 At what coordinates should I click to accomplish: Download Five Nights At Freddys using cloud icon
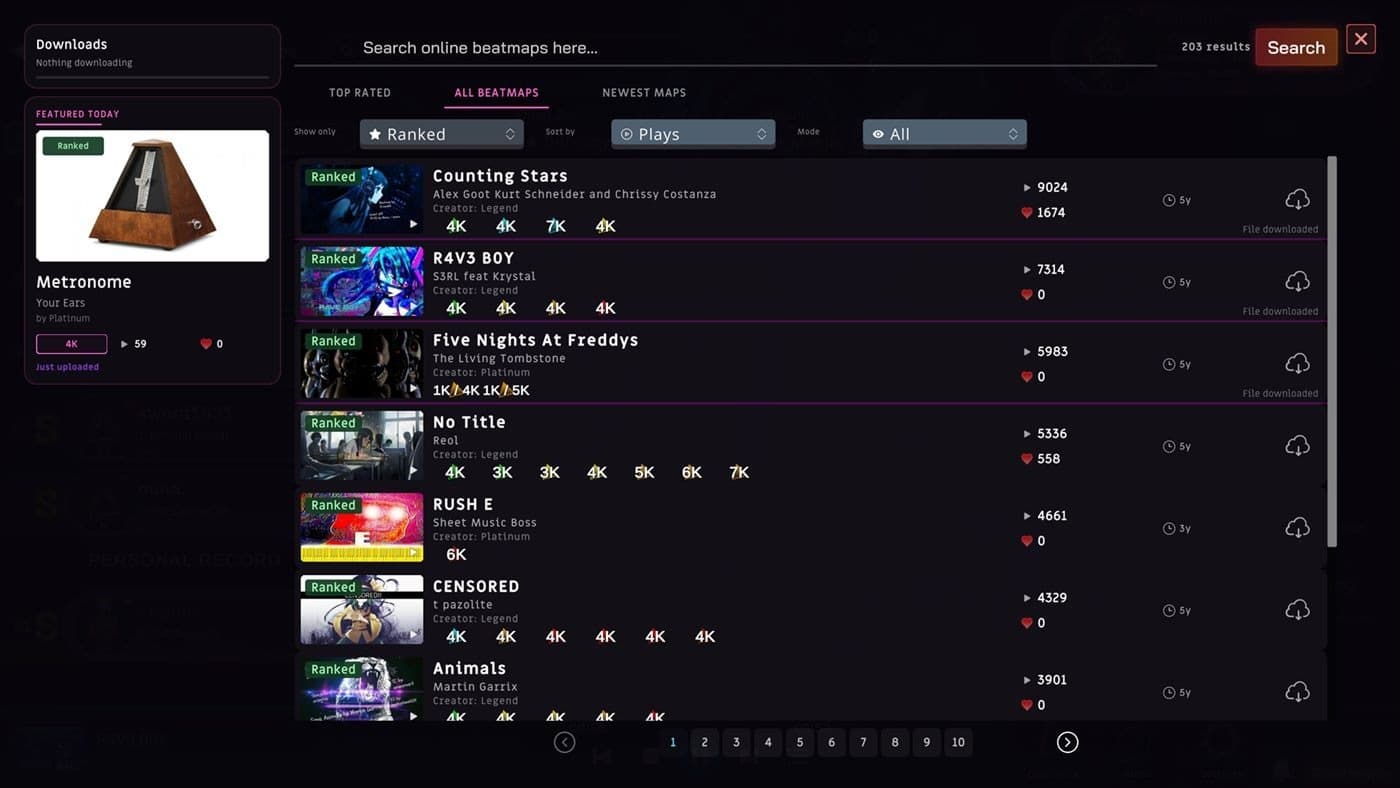click(1297, 363)
